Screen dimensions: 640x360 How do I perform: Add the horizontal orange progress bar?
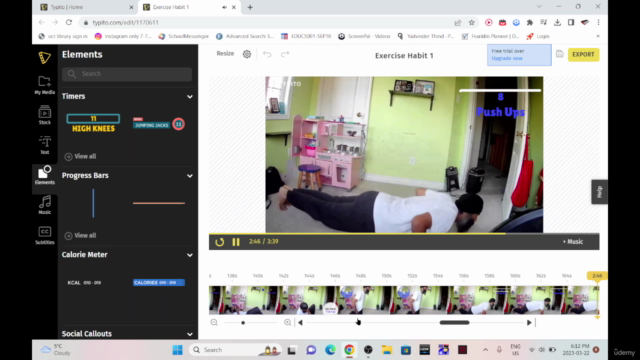(x=159, y=203)
